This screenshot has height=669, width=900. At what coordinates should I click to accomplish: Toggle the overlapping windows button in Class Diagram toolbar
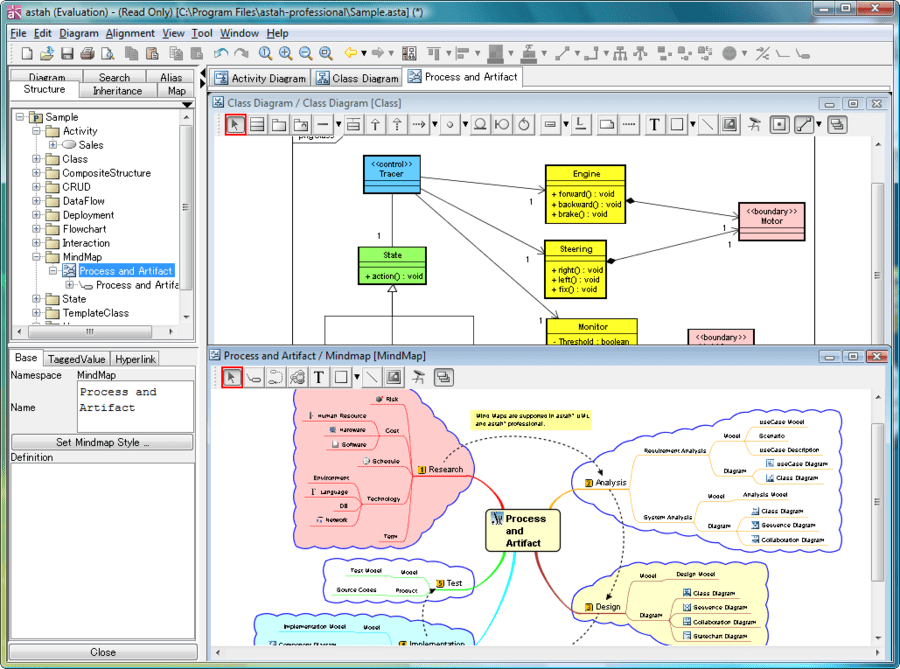point(837,125)
